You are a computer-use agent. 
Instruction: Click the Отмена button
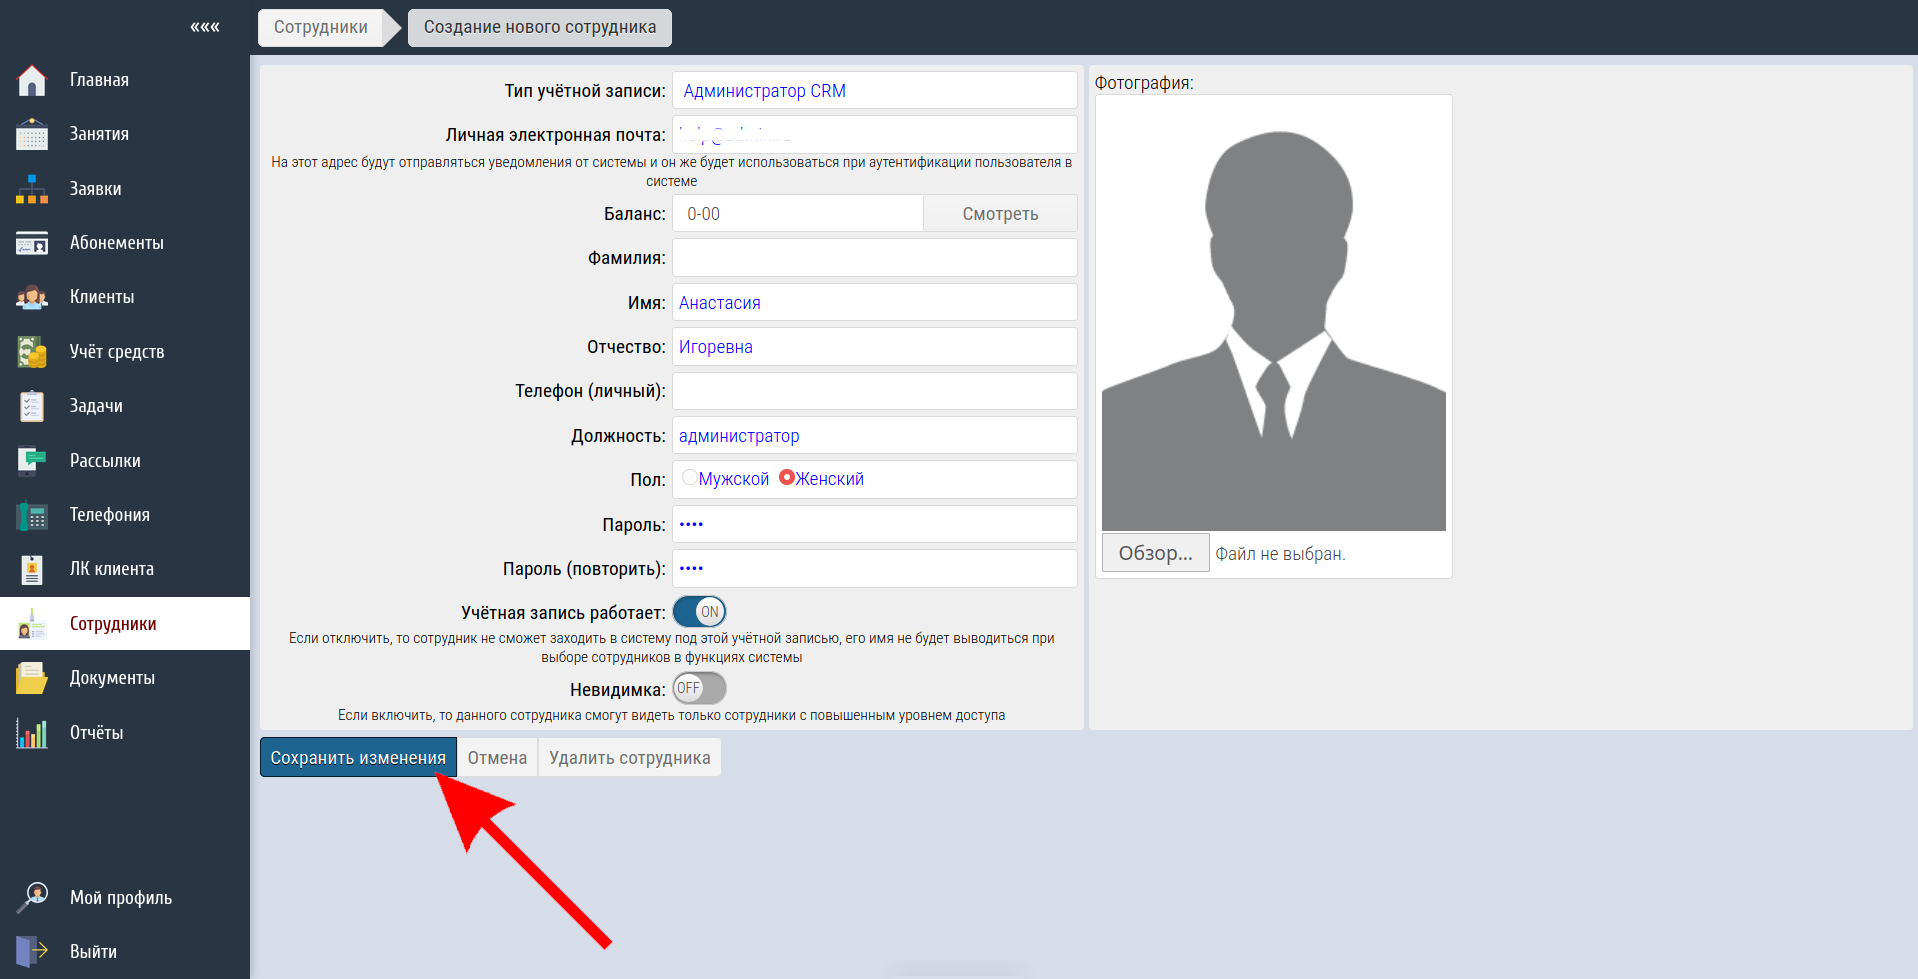point(497,757)
